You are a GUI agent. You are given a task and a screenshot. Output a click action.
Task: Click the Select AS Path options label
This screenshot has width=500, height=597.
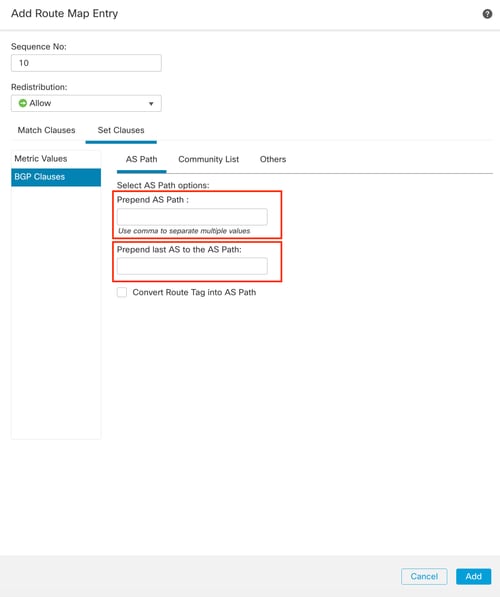(163, 185)
